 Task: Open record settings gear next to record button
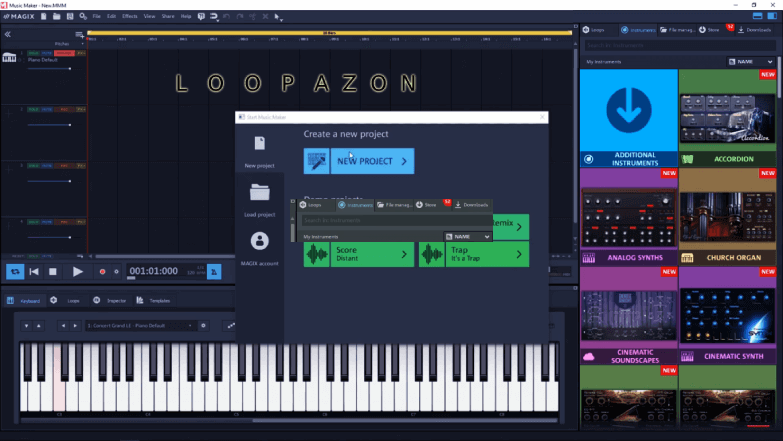[116, 272]
